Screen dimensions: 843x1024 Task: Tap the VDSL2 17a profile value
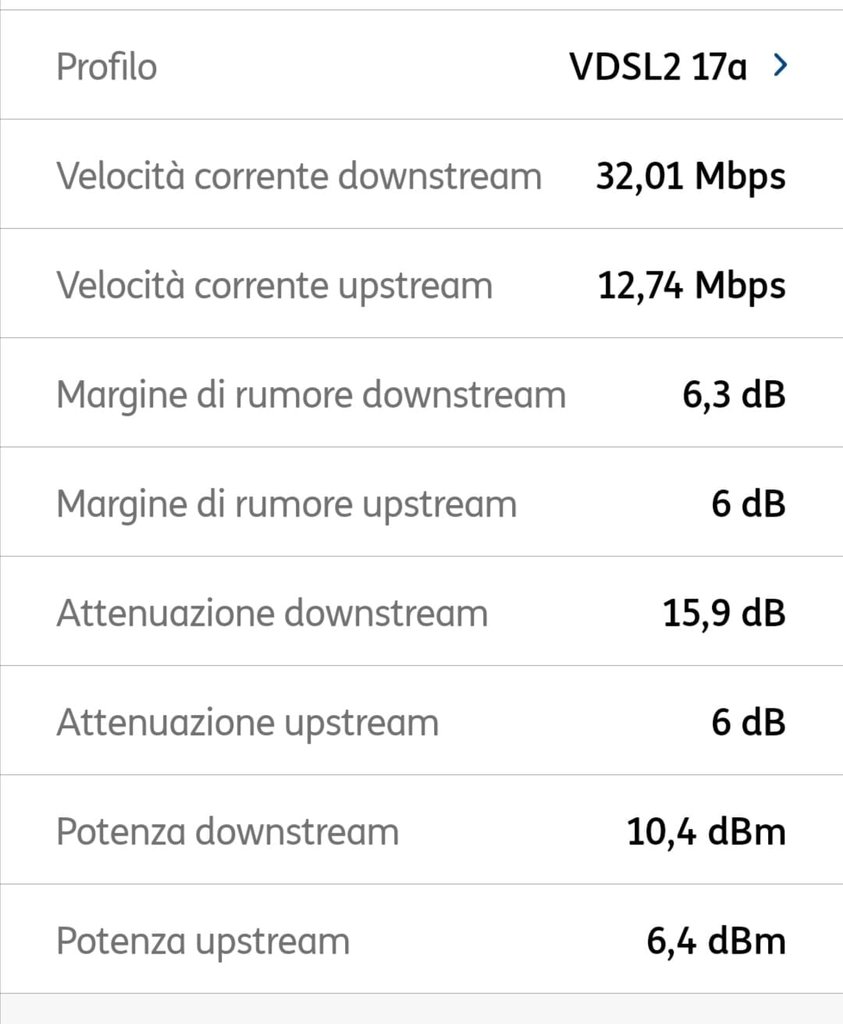tap(657, 67)
